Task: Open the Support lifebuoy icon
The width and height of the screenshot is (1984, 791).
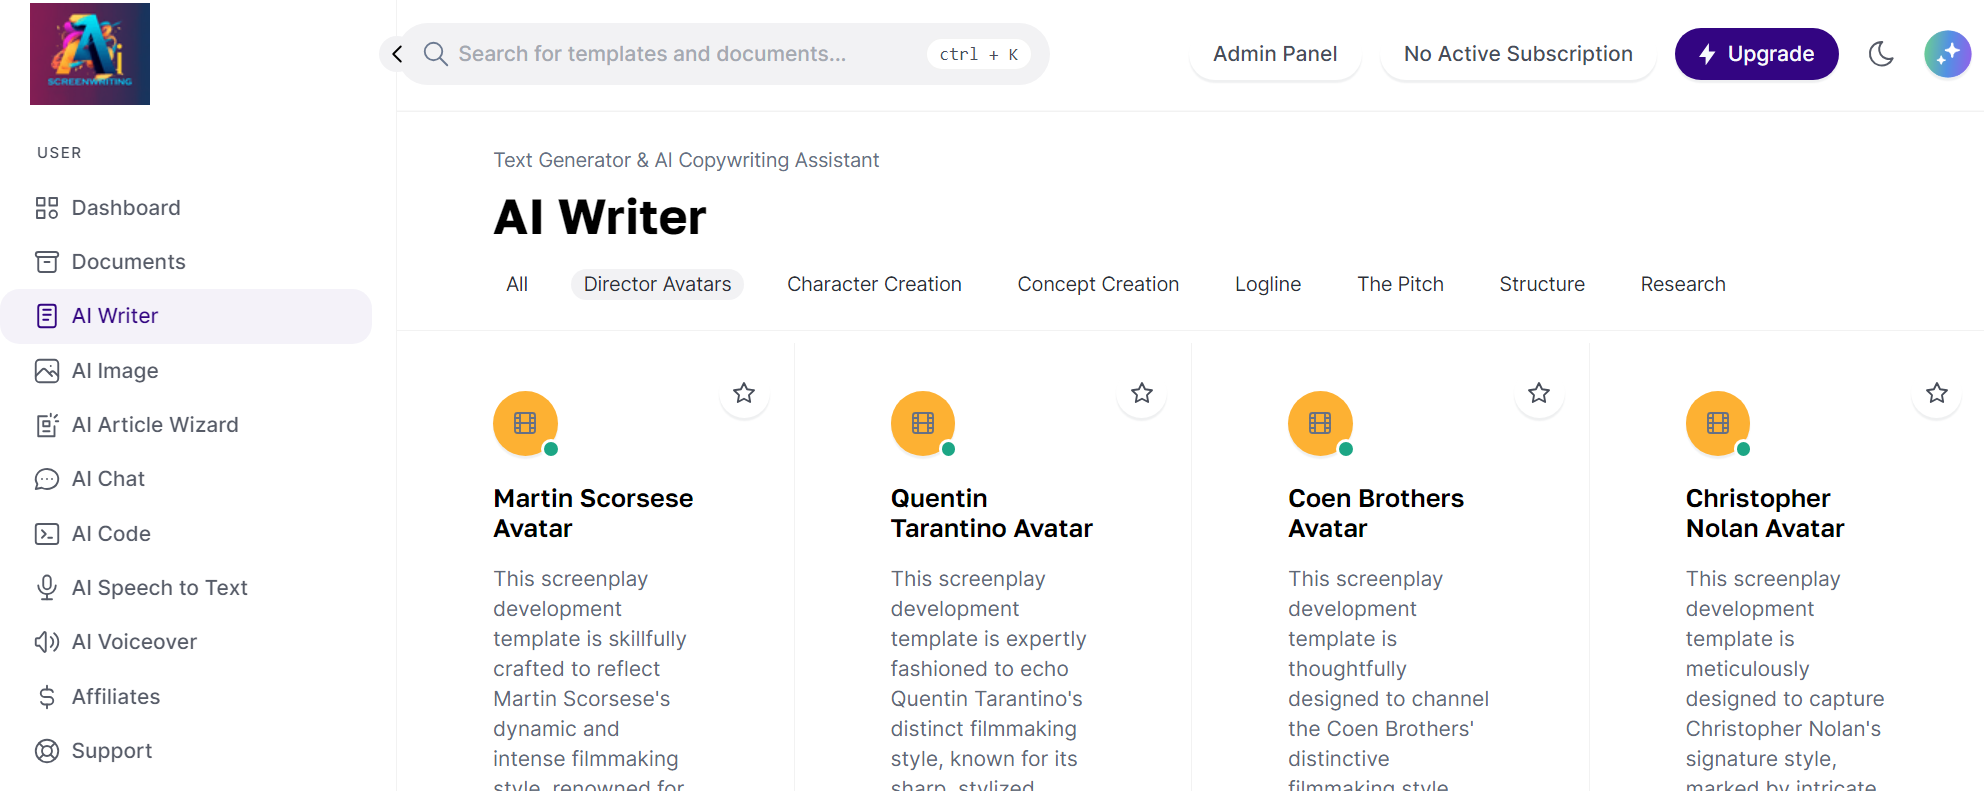Action: click(x=47, y=751)
